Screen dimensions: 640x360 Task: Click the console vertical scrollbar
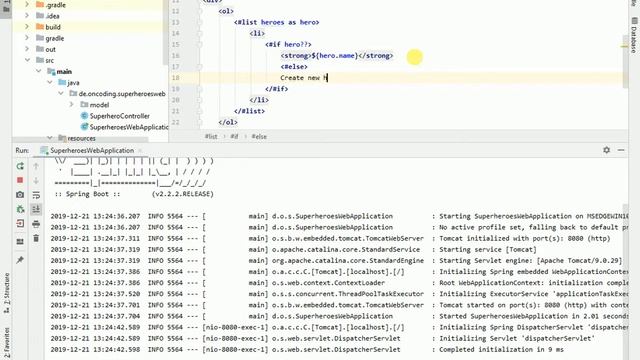pyautogui.click(x=625, y=282)
